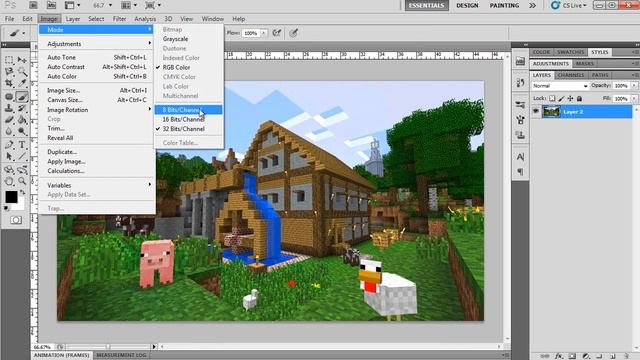This screenshot has width=640, height=360.
Task: Switch to the Swatches tab
Action: [571, 52]
